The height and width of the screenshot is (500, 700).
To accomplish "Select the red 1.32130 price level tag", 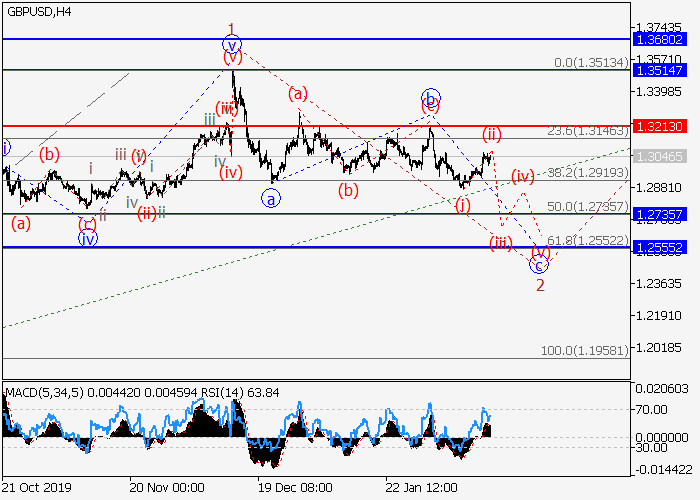I will pos(660,126).
